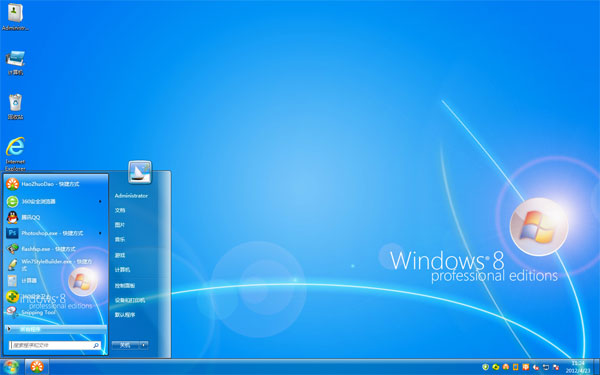Open 计算机 in the Start menu right pane

(x=122, y=270)
